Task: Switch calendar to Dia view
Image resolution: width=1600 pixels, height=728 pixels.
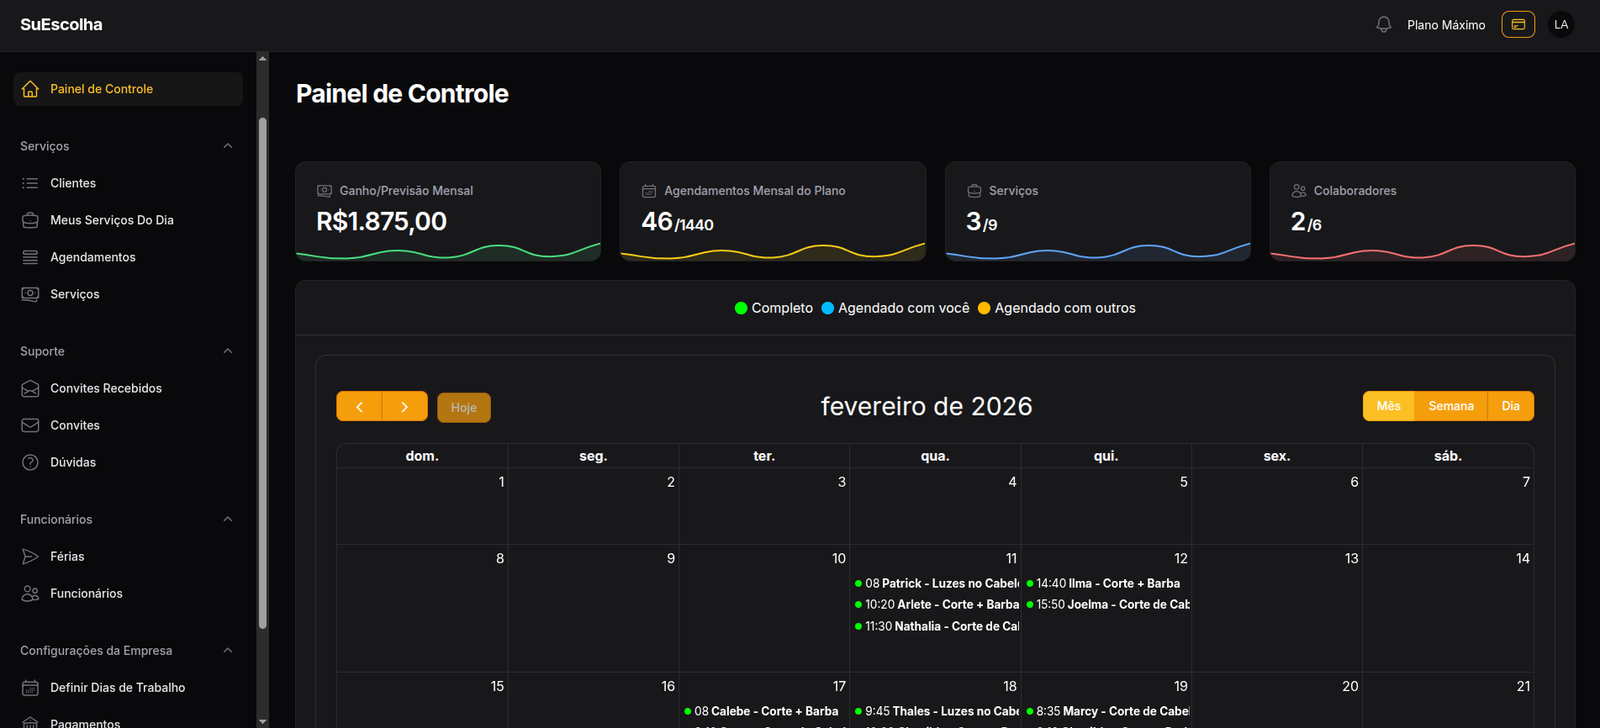Action: tap(1510, 406)
